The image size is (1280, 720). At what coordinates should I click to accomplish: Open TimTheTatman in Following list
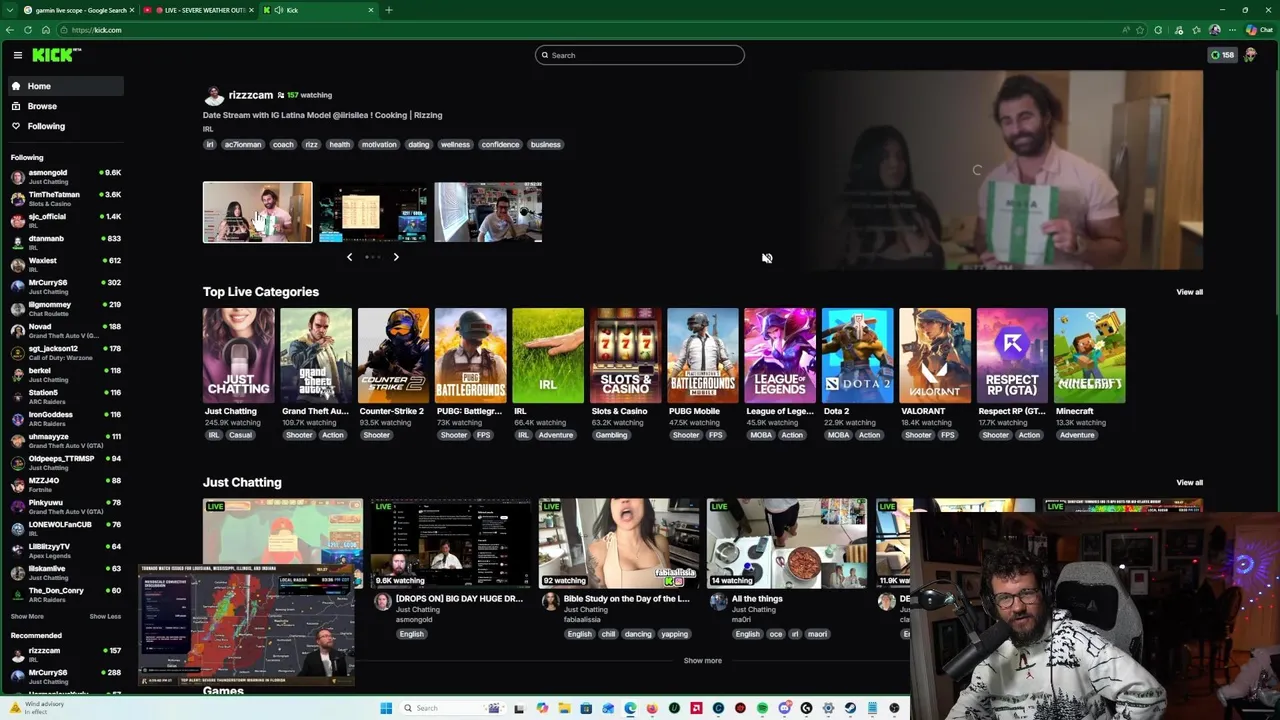(66, 199)
